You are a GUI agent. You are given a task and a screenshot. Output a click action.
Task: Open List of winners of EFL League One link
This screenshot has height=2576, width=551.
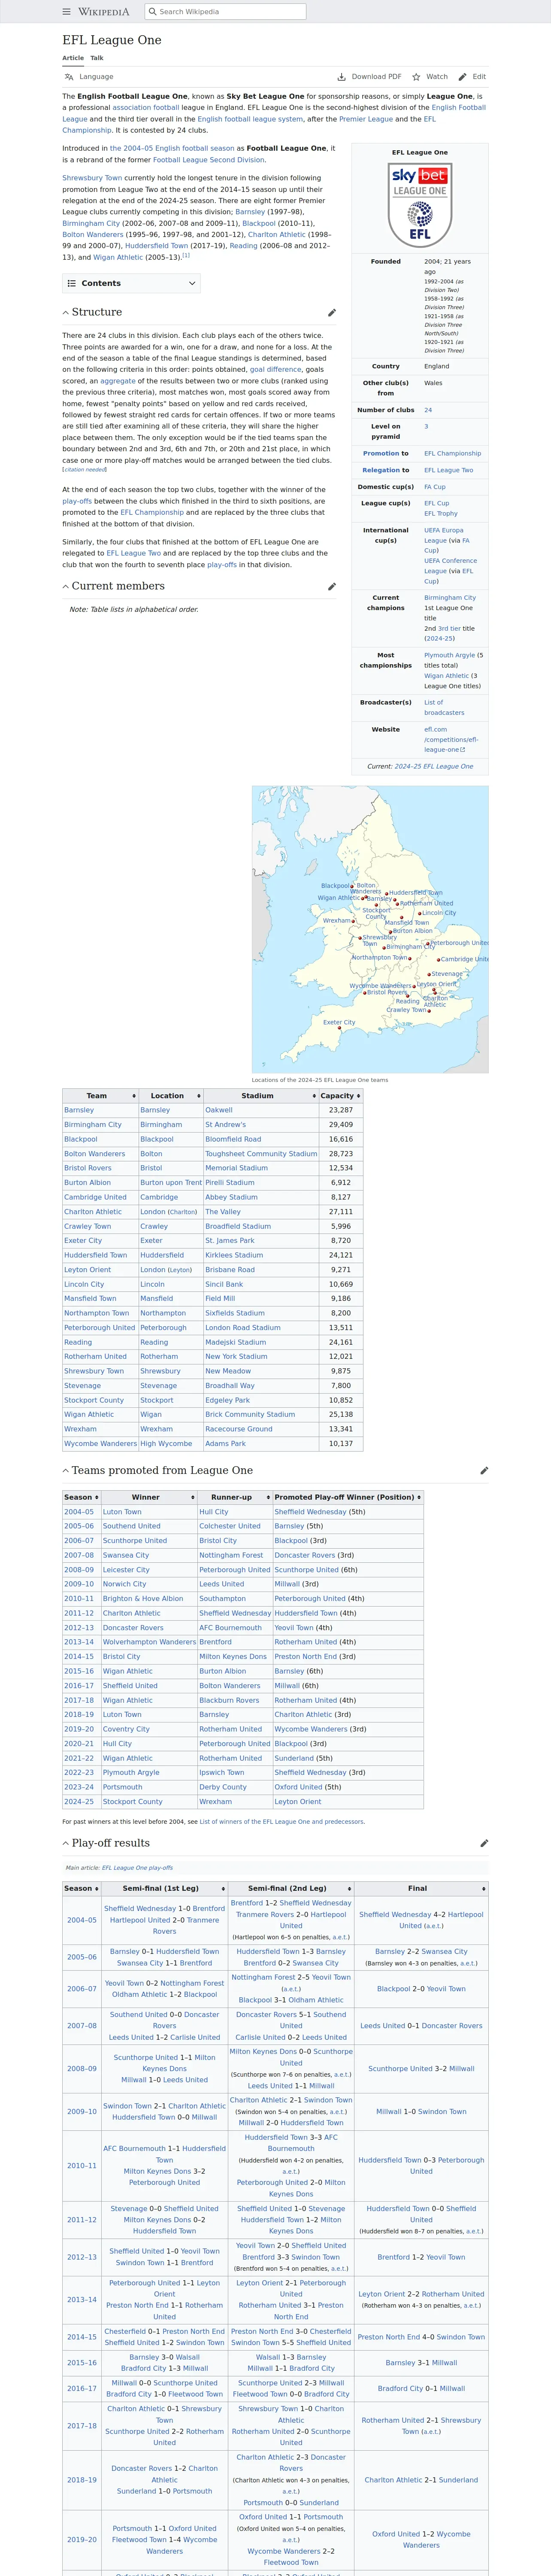(282, 1822)
